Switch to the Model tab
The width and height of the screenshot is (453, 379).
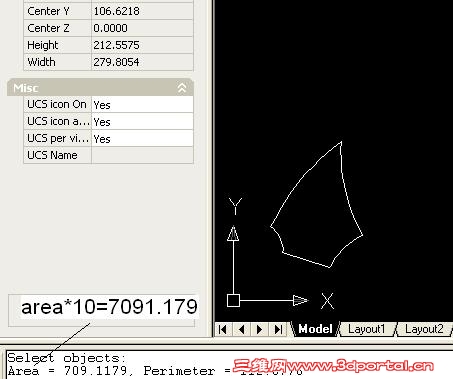[x=315, y=329]
